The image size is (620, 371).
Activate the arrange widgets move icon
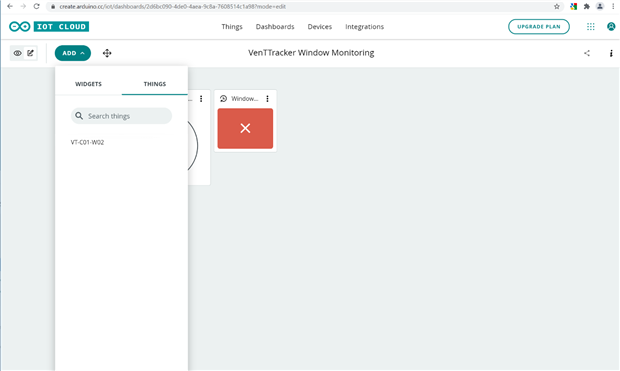click(x=107, y=53)
